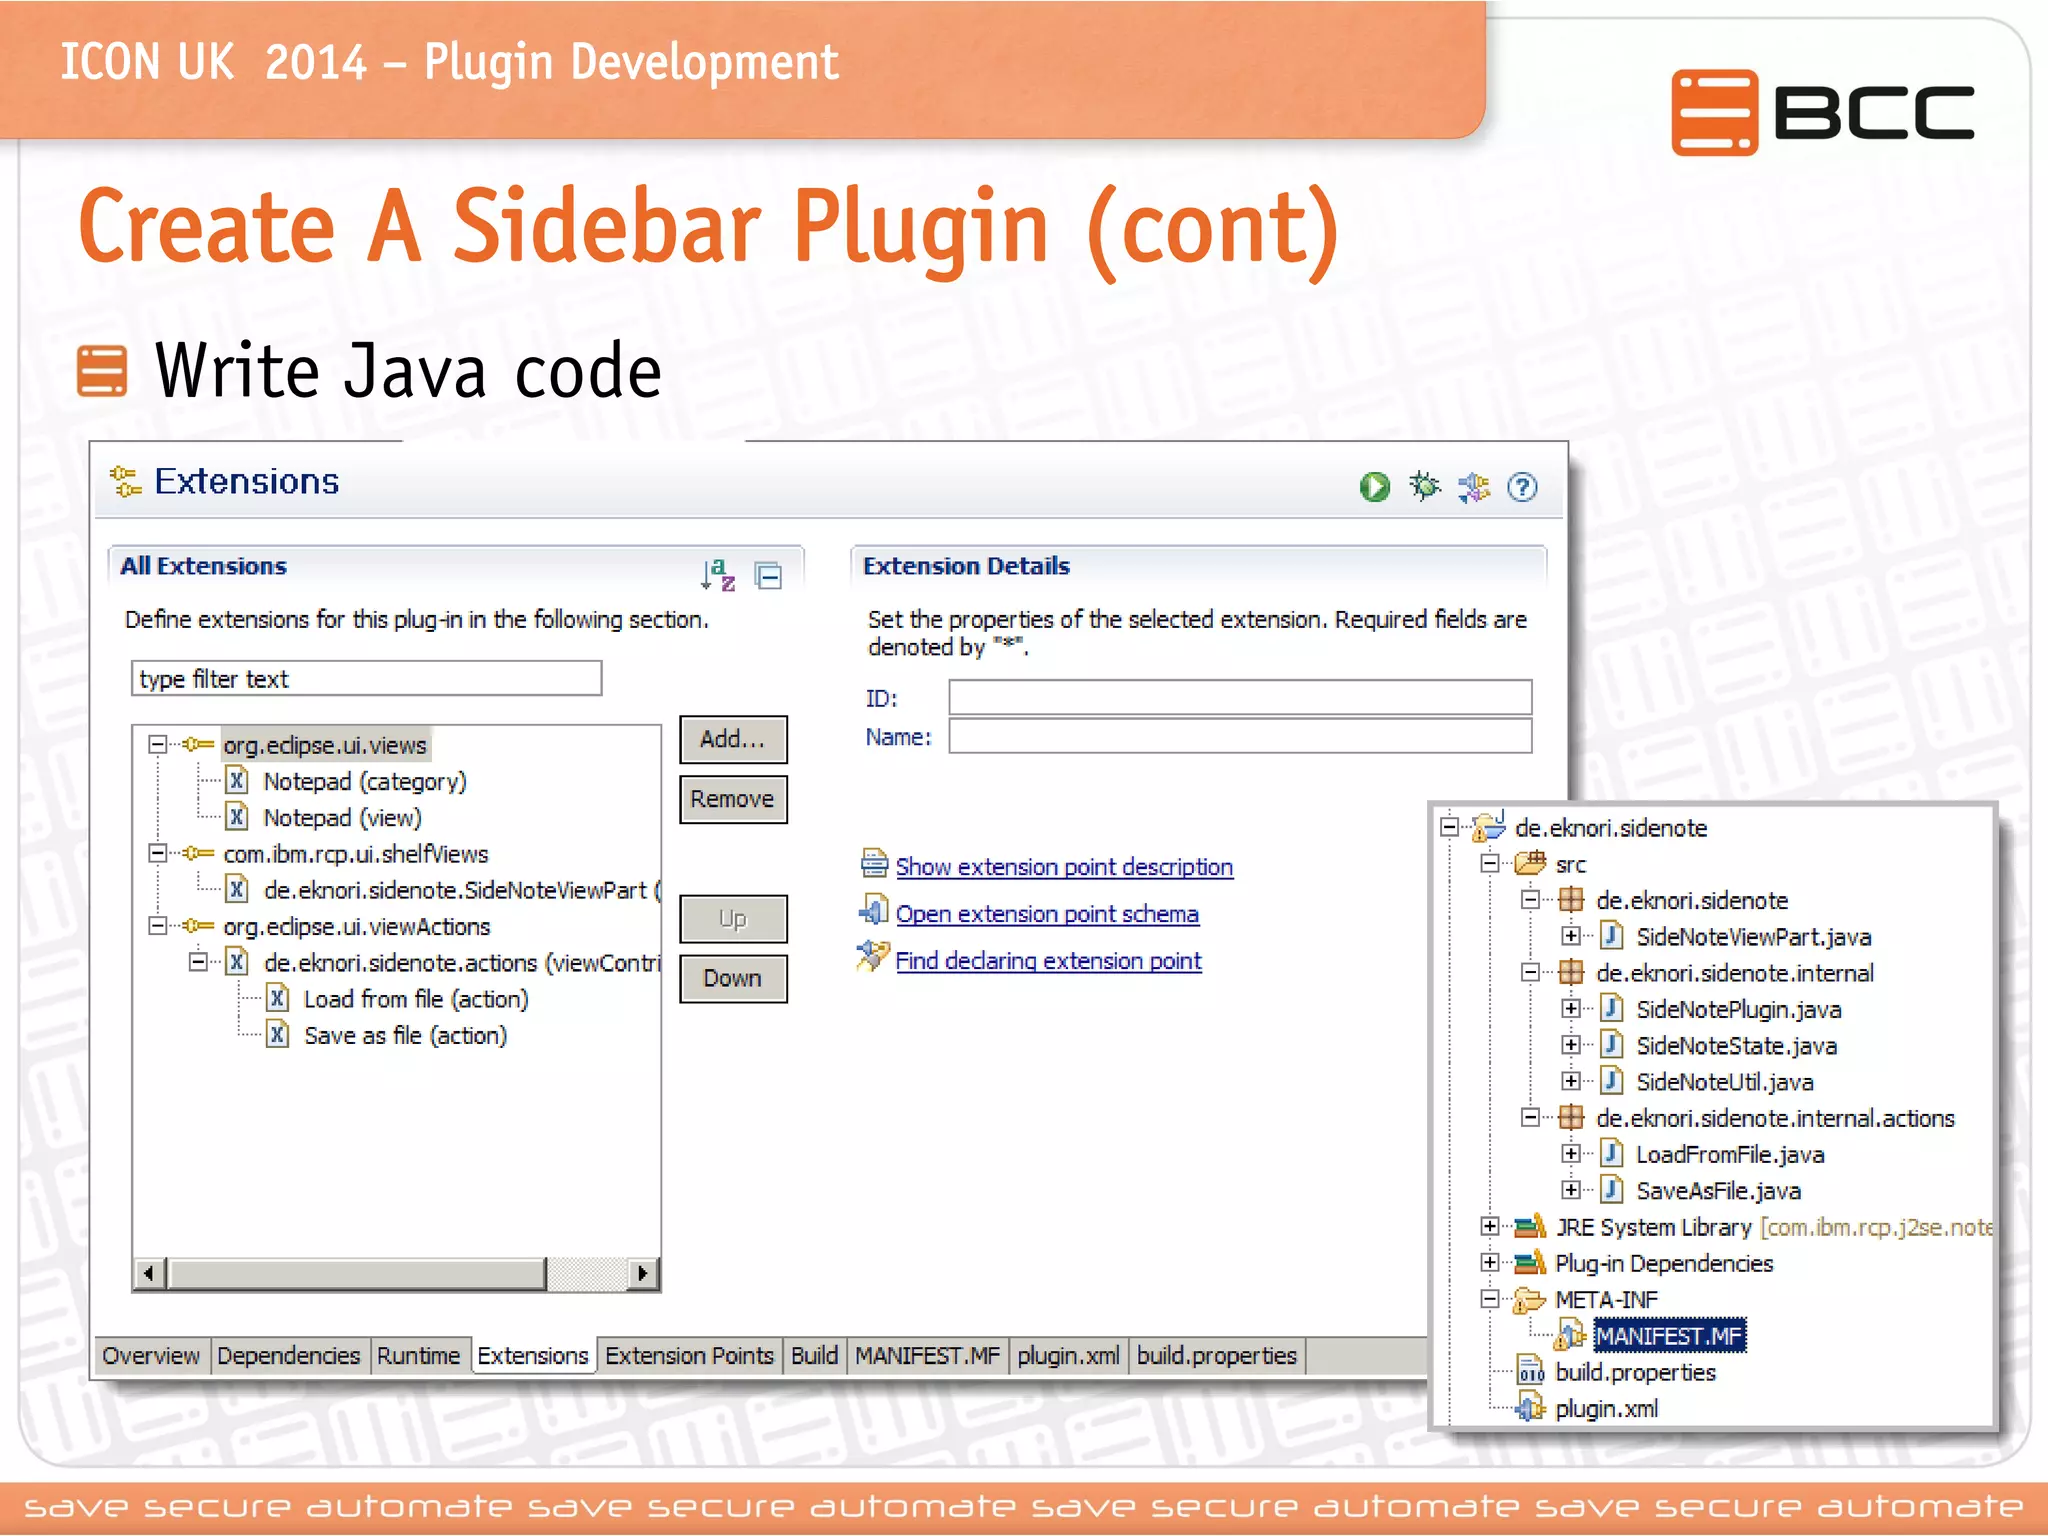2048x1536 pixels.
Task: Collapse the de.eknori.sidenote.internal.actions package
Action: [x=1530, y=1117]
